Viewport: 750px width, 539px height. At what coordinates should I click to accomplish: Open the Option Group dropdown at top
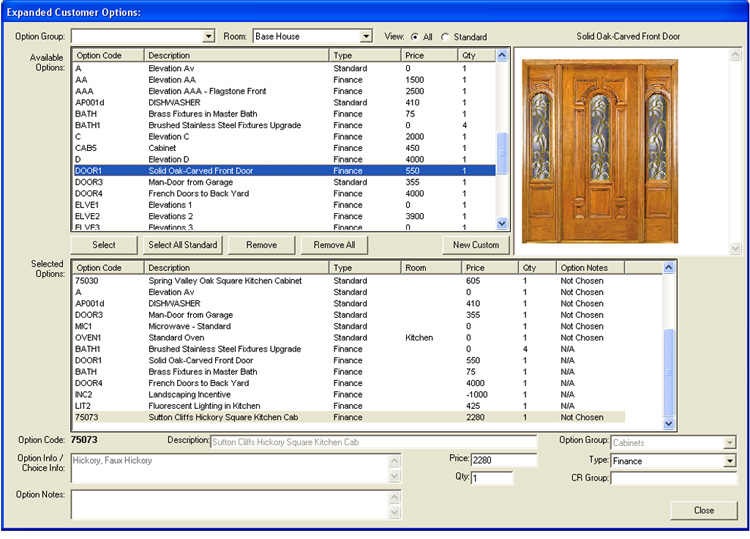click(209, 36)
